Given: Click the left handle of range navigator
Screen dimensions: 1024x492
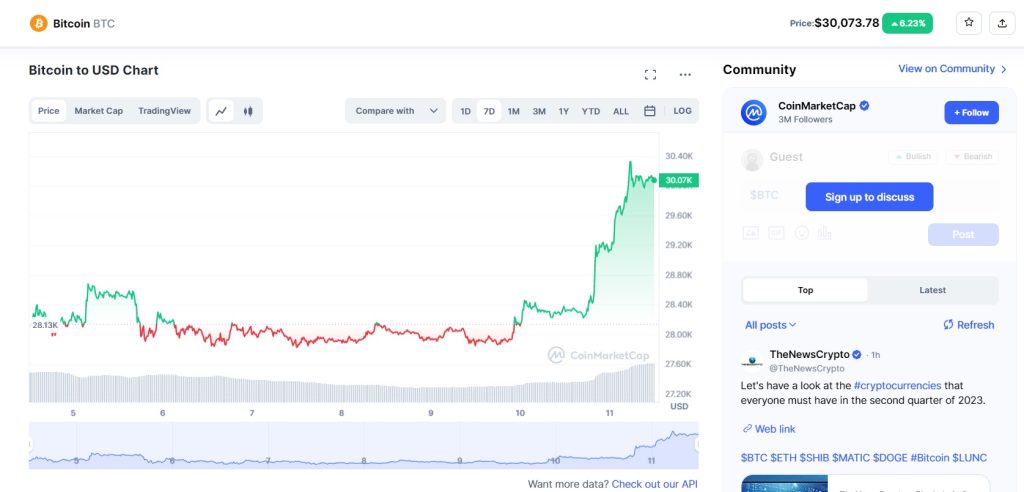Looking at the screenshot, I should [30, 445].
